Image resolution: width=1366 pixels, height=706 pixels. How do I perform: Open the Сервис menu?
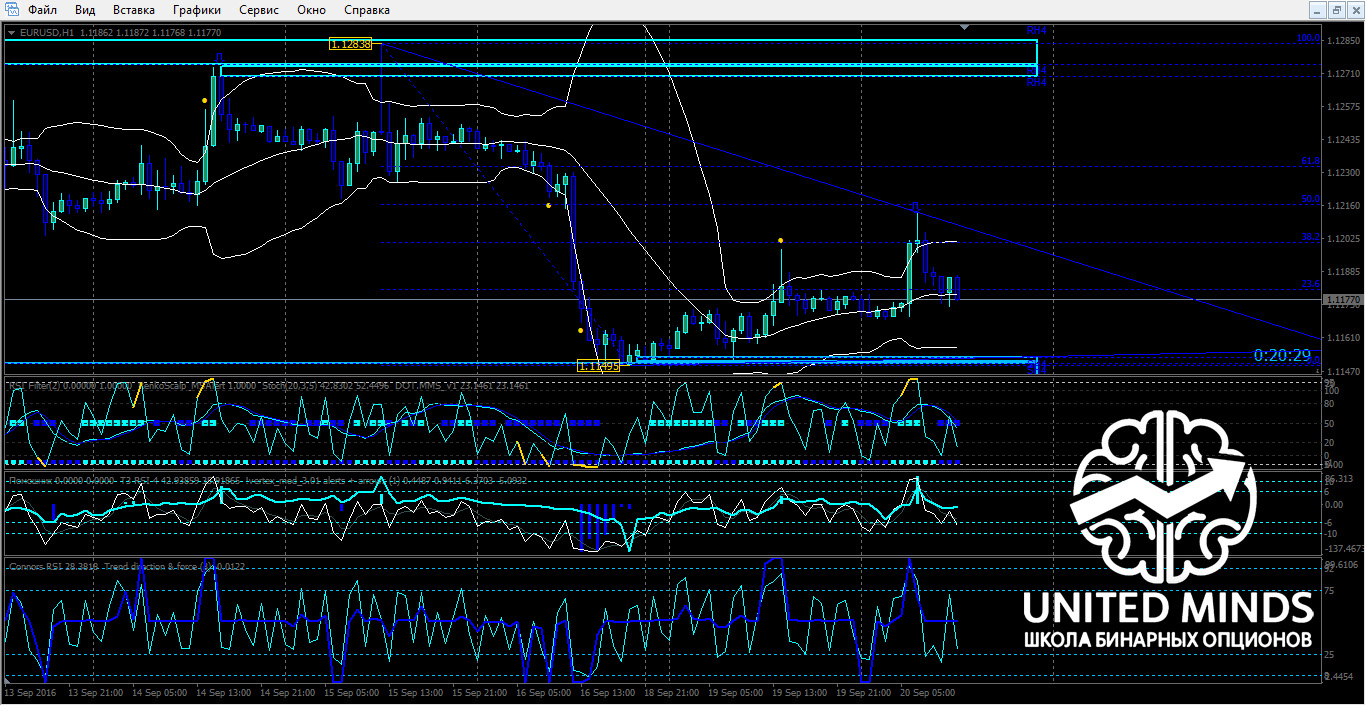[x=260, y=10]
